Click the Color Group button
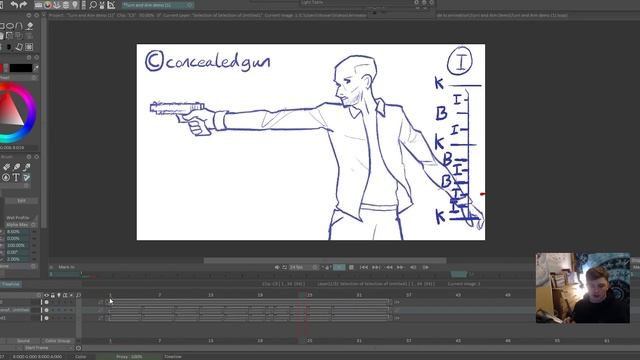Screen dimensions: 640x360 (58, 341)
